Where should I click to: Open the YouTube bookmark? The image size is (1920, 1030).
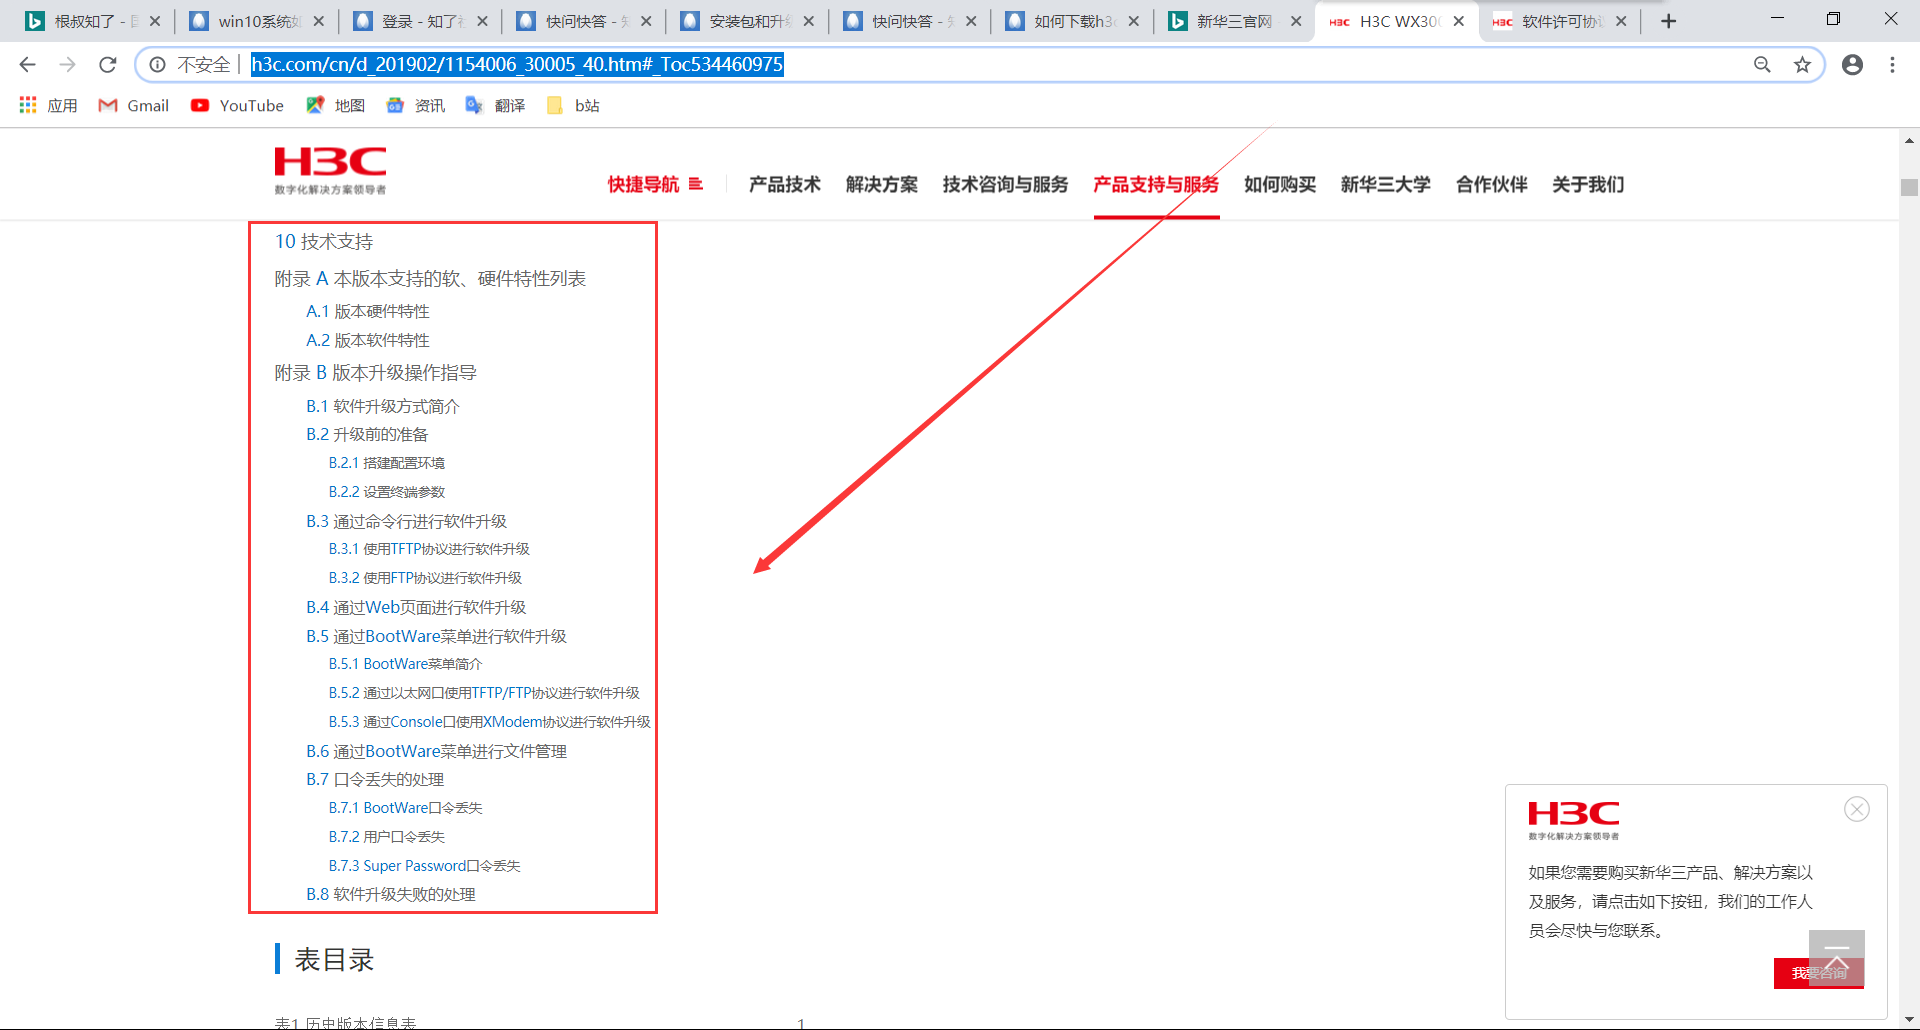[237, 105]
